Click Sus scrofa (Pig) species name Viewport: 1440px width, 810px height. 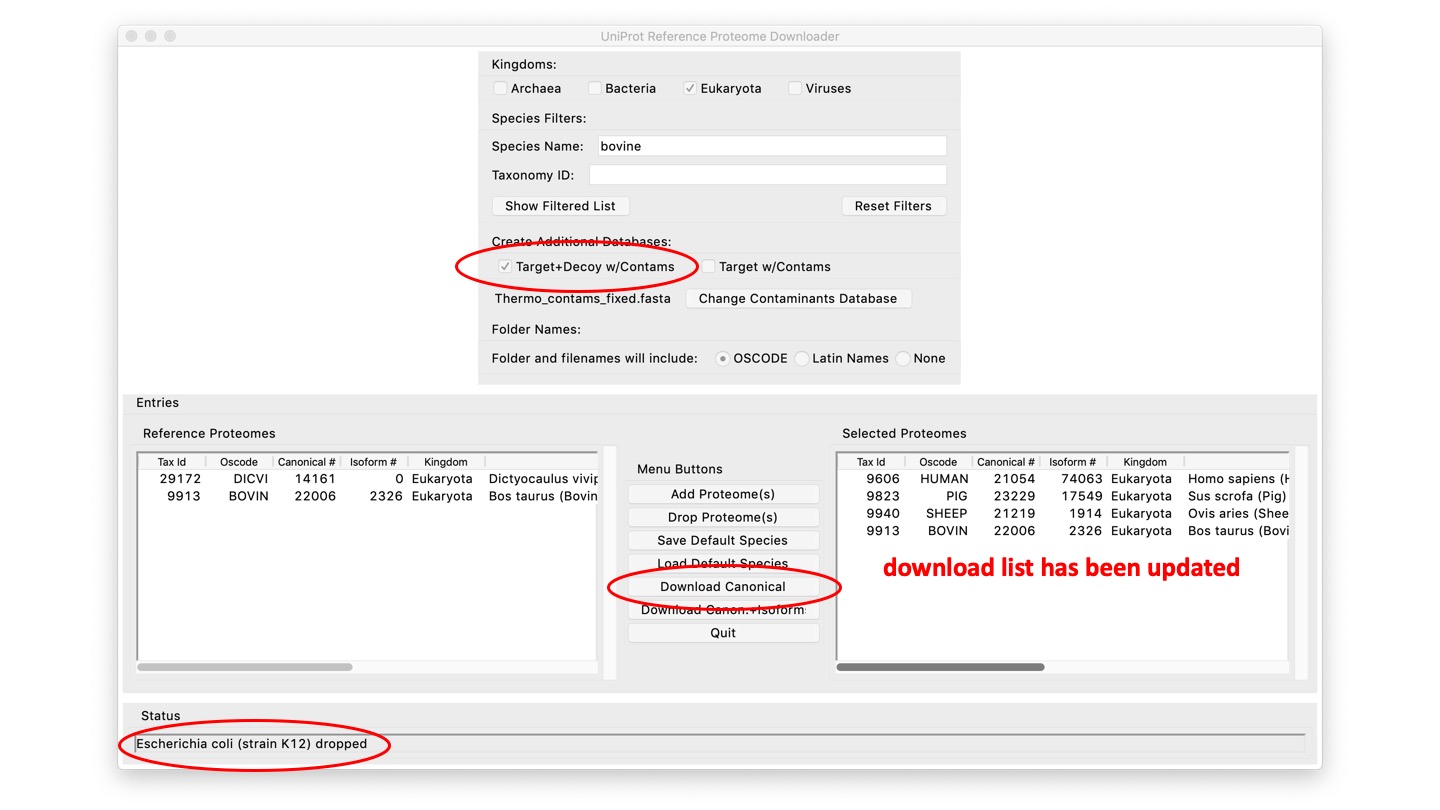pyautogui.click(x=1237, y=496)
